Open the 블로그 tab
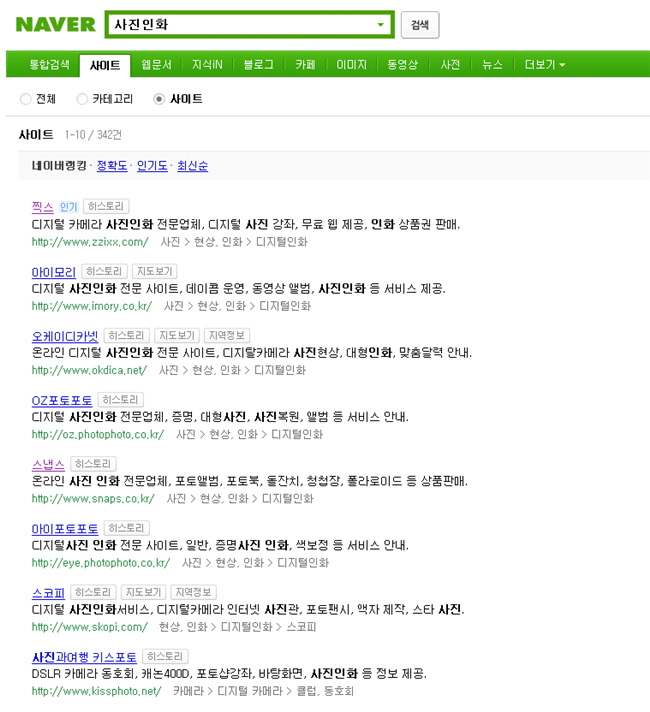Image resolution: width=650 pixels, height=712 pixels. (x=258, y=64)
